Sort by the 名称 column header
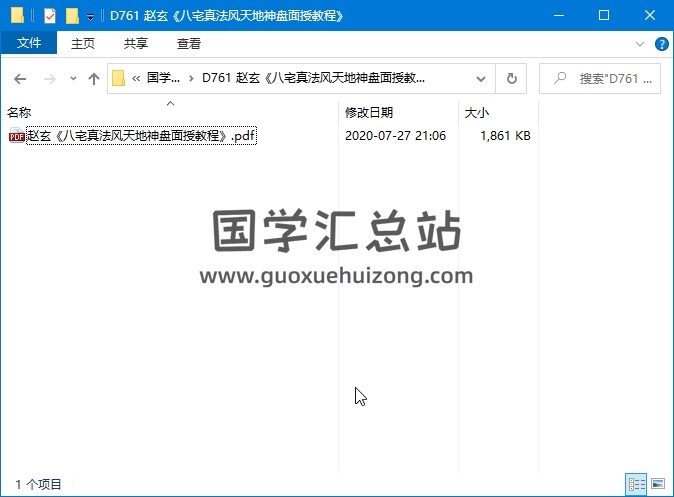Image resolution: width=674 pixels, height=497 pixels. coord(19,113)
